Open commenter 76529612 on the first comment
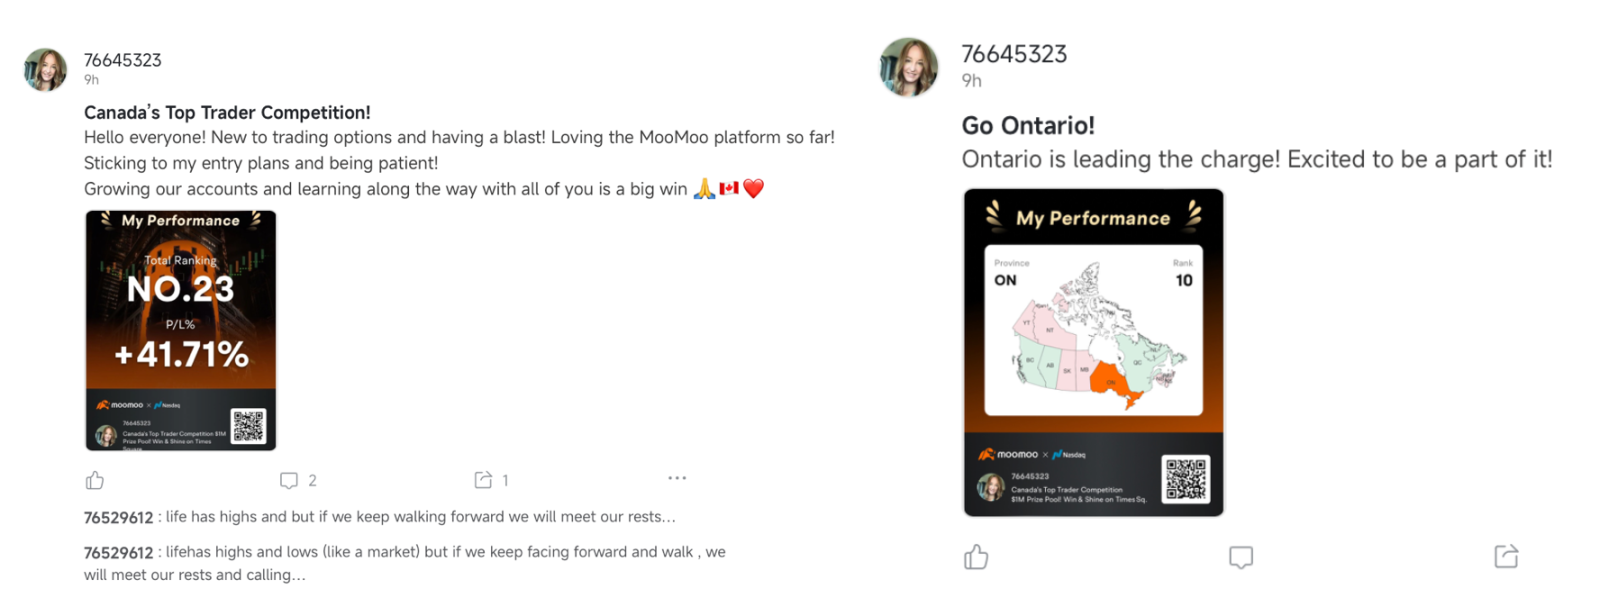Screen dimensions: 1600x598 pos(118,518)
